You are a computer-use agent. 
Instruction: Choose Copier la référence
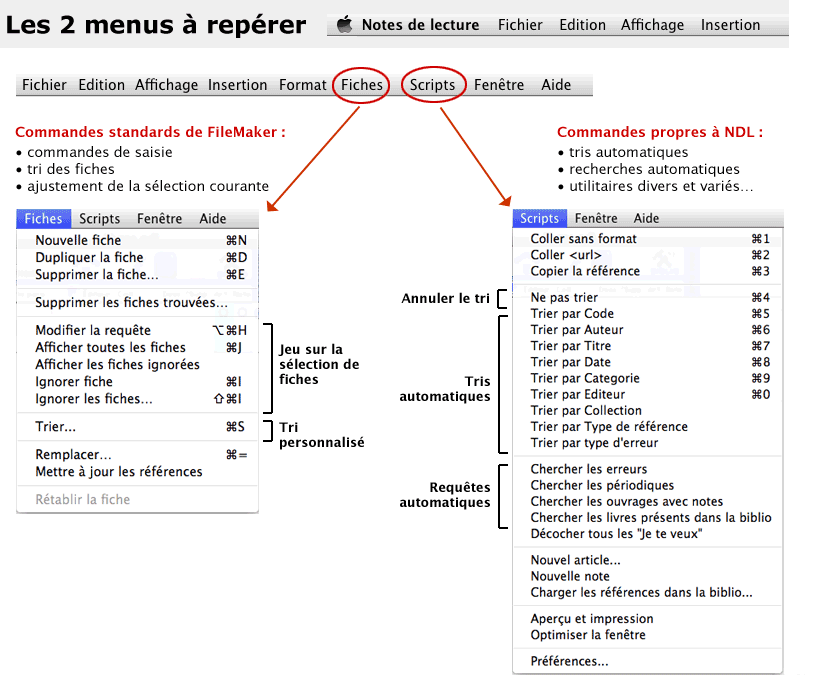[x=648, y=271]
